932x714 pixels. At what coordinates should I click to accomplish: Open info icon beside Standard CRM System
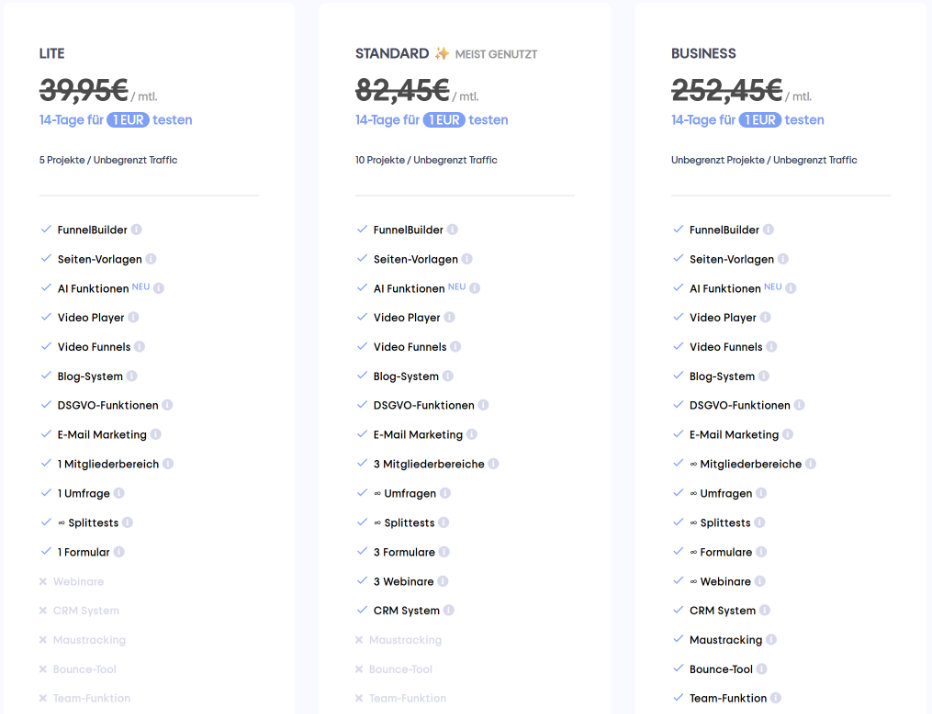(x=449, y=610)
